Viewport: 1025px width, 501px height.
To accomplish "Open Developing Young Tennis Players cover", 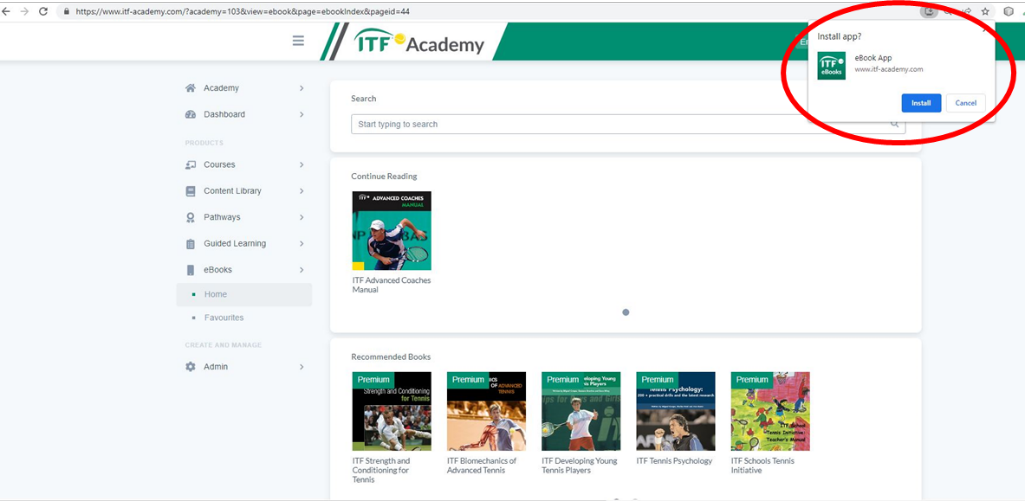I will (581, 411).
